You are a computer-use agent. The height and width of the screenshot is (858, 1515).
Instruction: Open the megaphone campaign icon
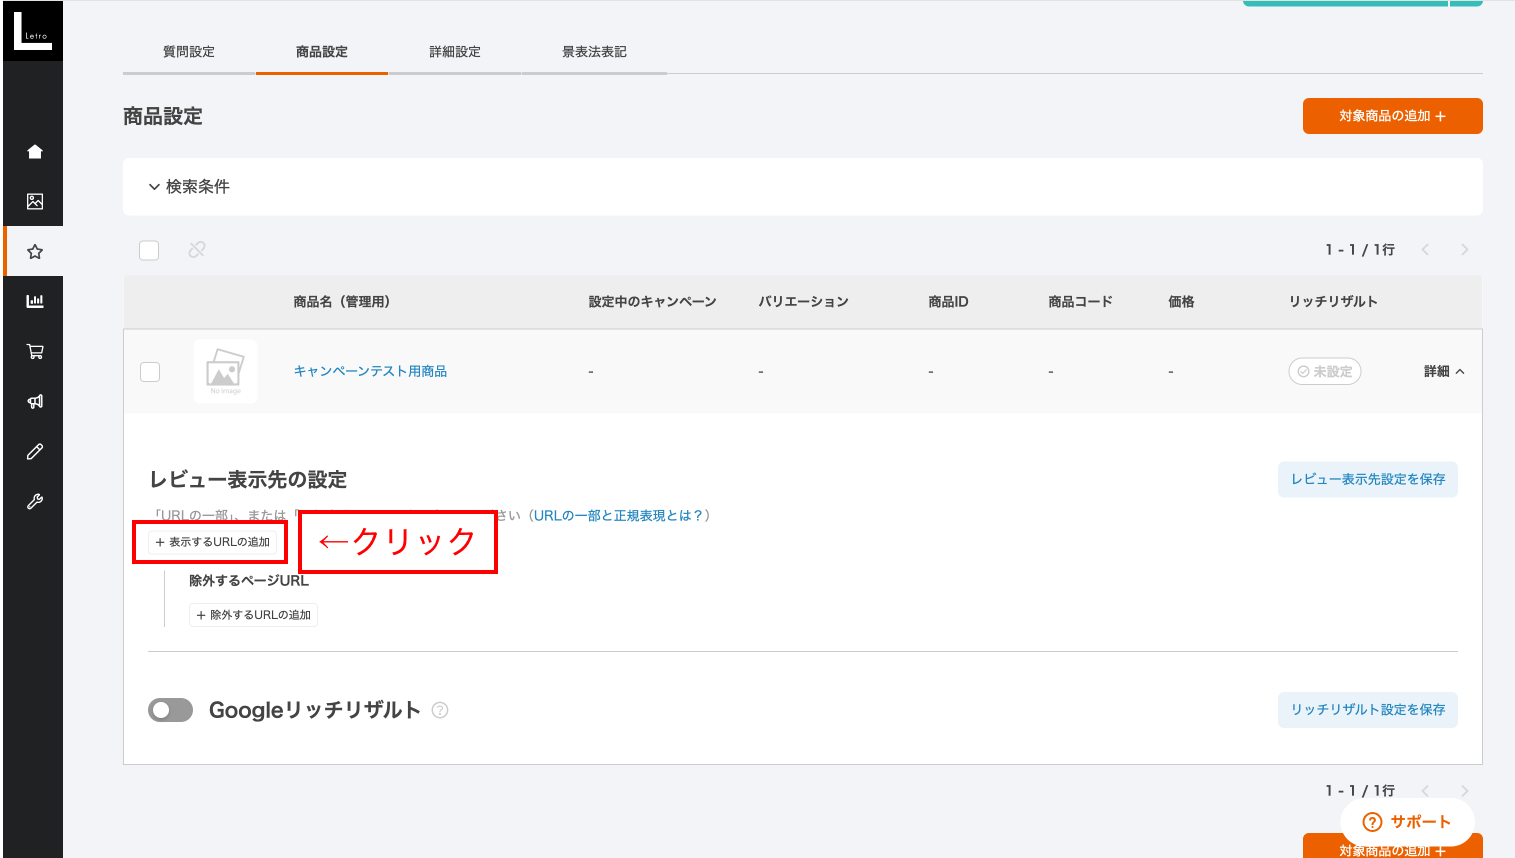tap(35, 401)
